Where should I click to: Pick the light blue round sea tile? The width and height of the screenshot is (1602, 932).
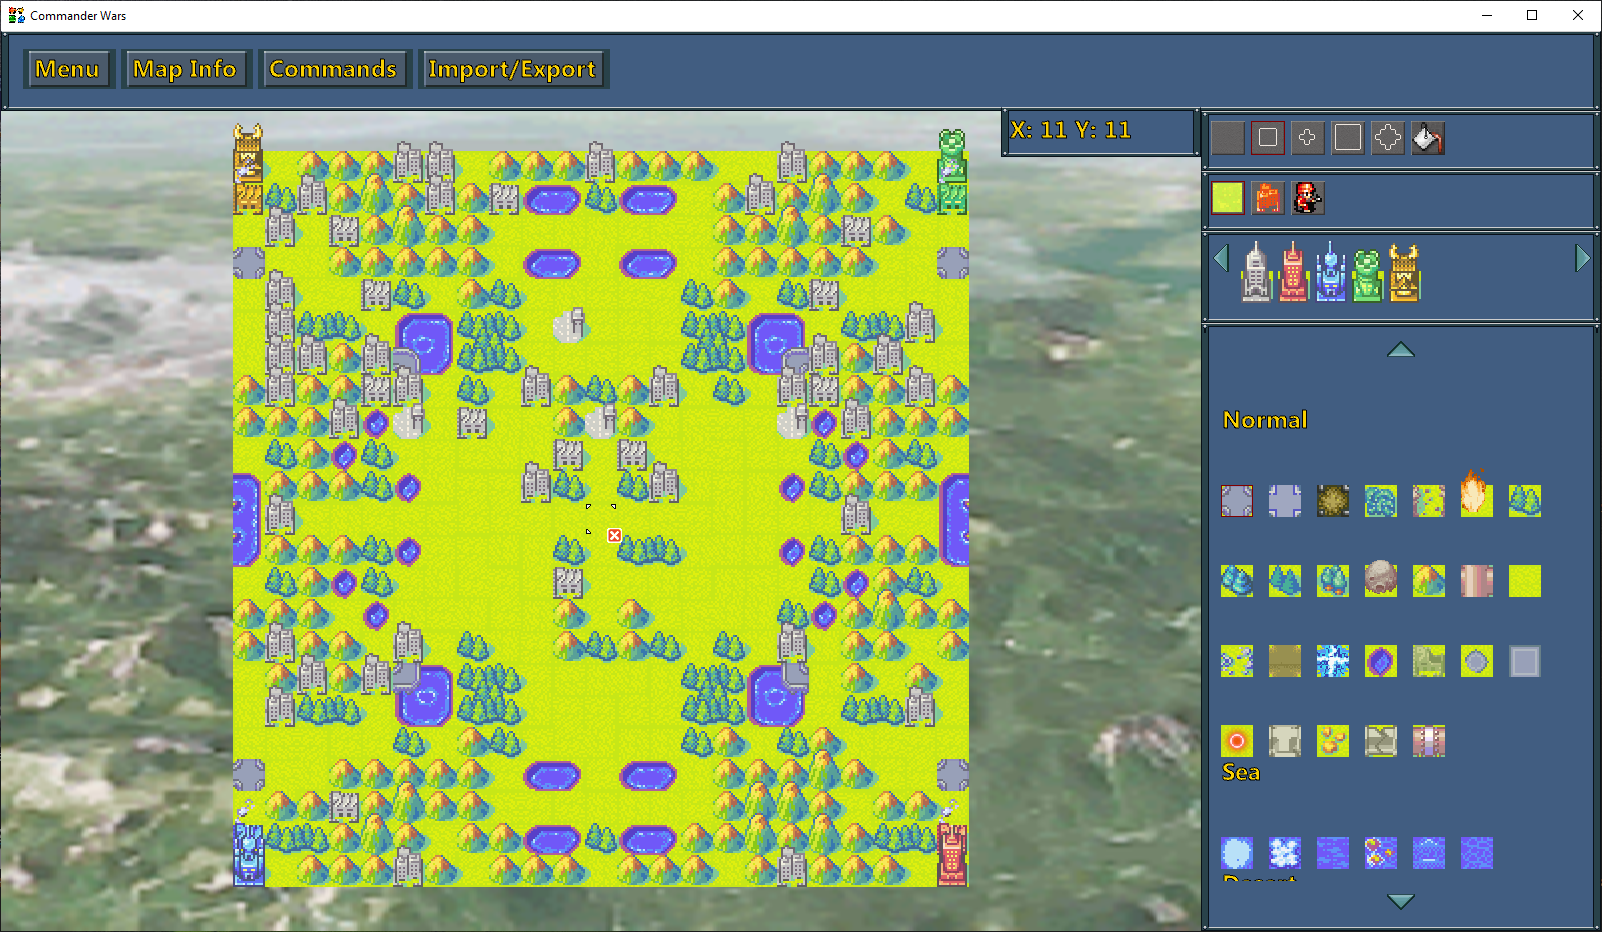(x=1236, y=853)
